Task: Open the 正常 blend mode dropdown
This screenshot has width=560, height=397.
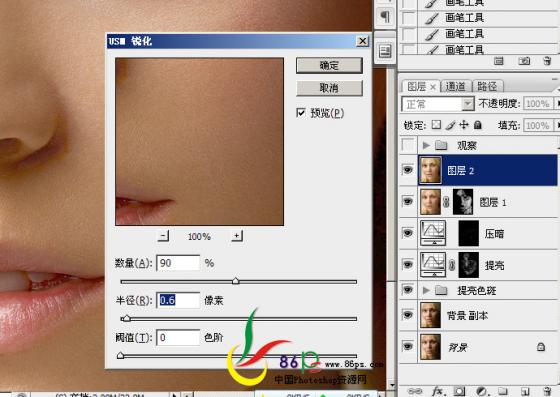Action: (x=438, y=104)
